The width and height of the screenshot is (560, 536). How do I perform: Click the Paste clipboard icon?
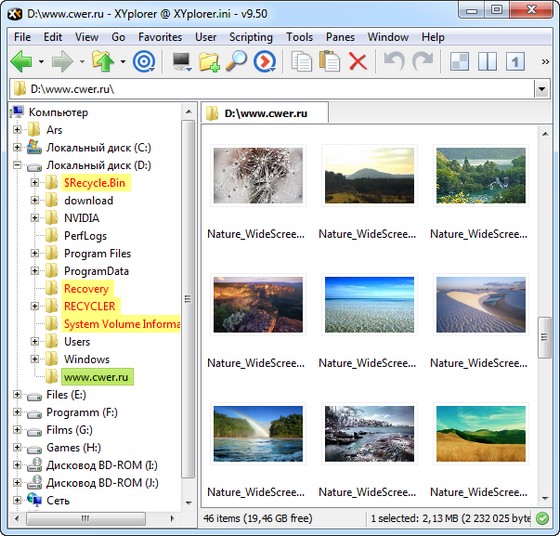click(x=329, y=61)
